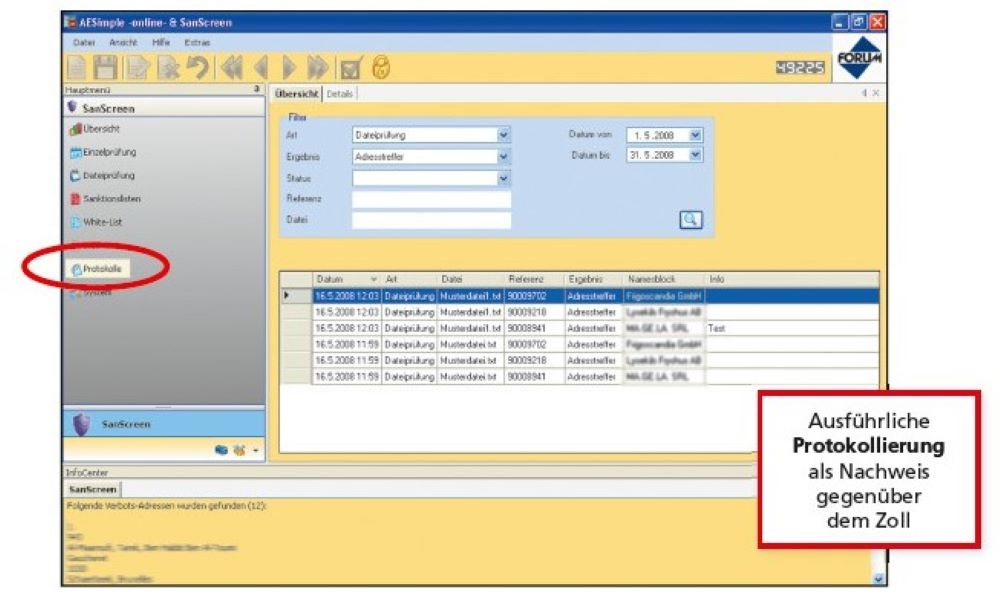Image resolution: width=1000 pixels, height=603 pixels.
Task: Click the Referenz column header
Action: pos(534,279)
